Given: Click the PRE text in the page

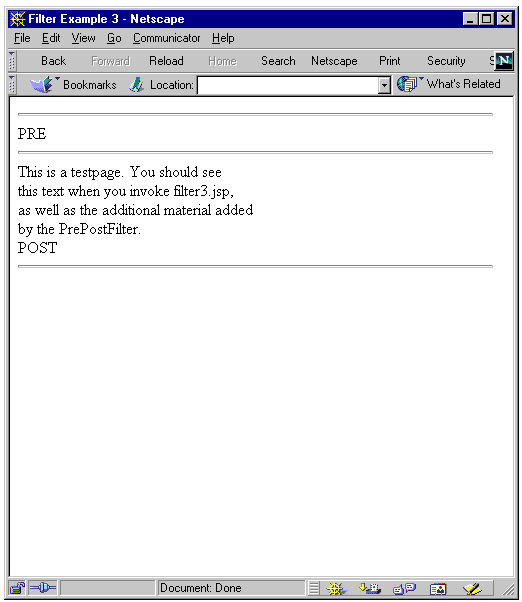Looking at the screenshot, I should pos(32,134).
